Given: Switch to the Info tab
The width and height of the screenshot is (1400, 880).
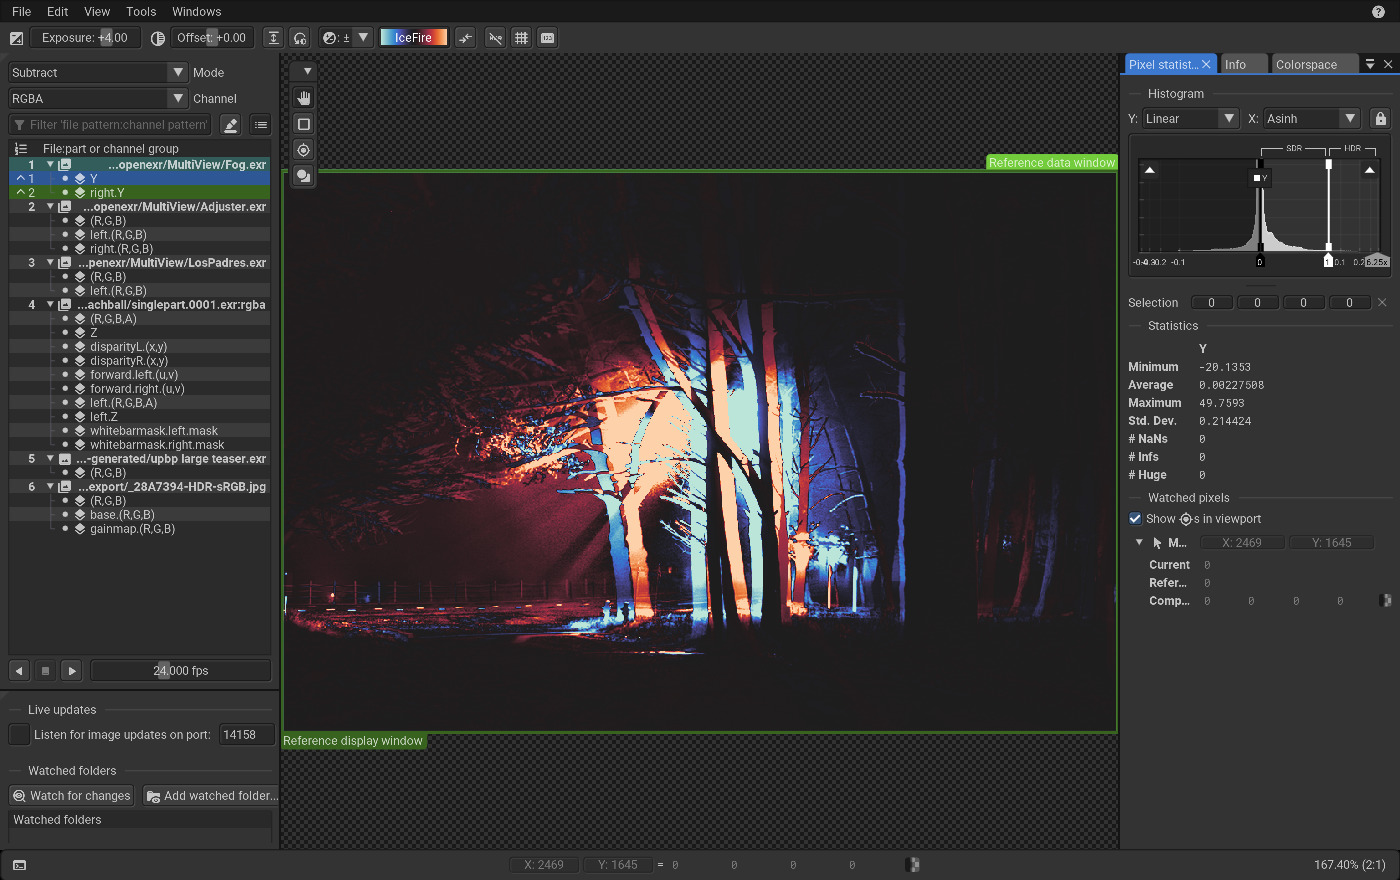Looking at the screenshot, I should tap(1243, 64).
